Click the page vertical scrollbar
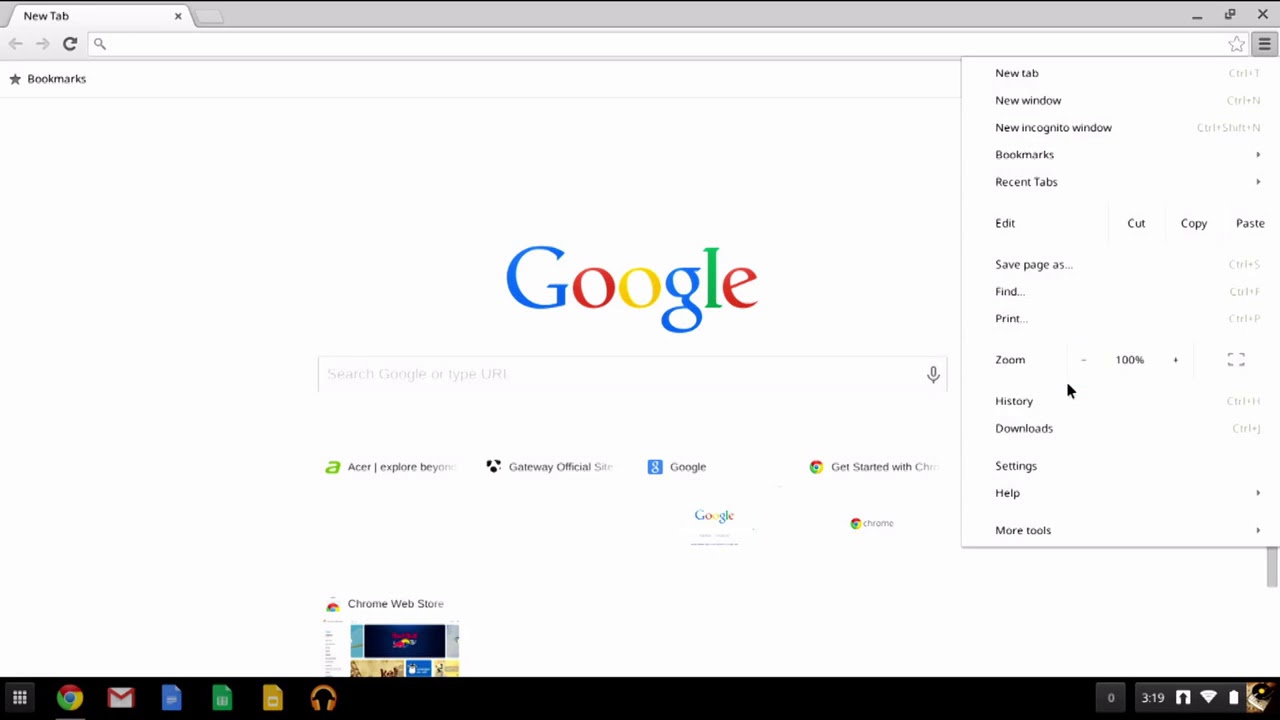The width and height of the screenshot is (1280, 720). tap(1272, 566)
